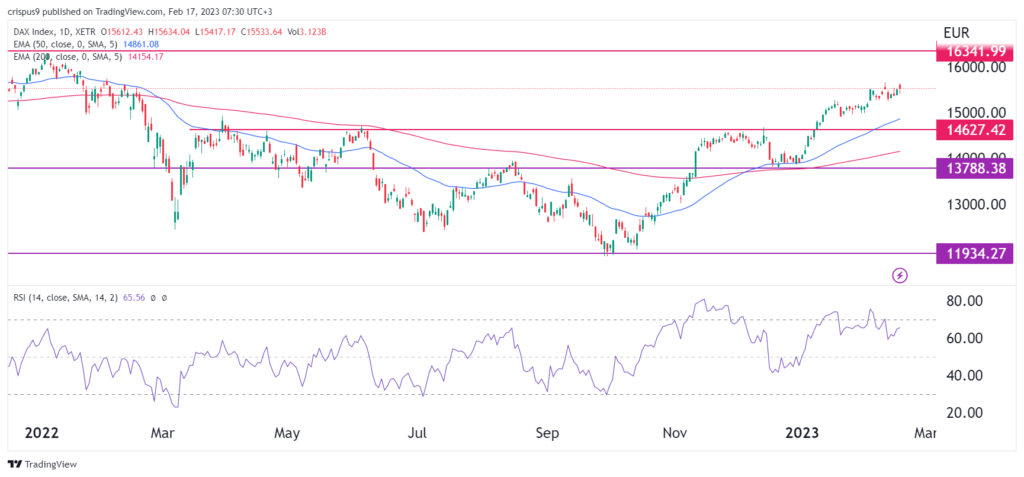Click the RSI 20.00 axis value
Viewport: 1024px width, 477px height.
(963, 413)
